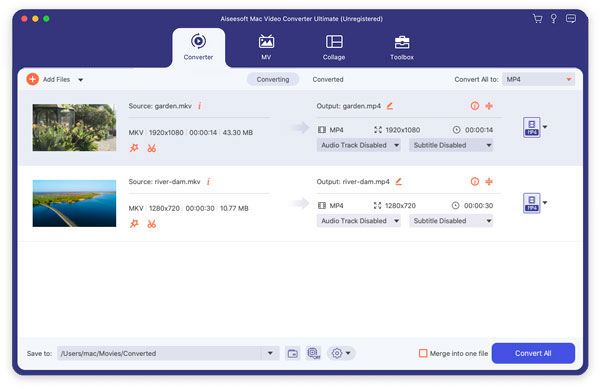This screenshot has height=389, width=600.
Task: Click the scissors cut icon for river-dam.mkv
Action: [152, 224]
